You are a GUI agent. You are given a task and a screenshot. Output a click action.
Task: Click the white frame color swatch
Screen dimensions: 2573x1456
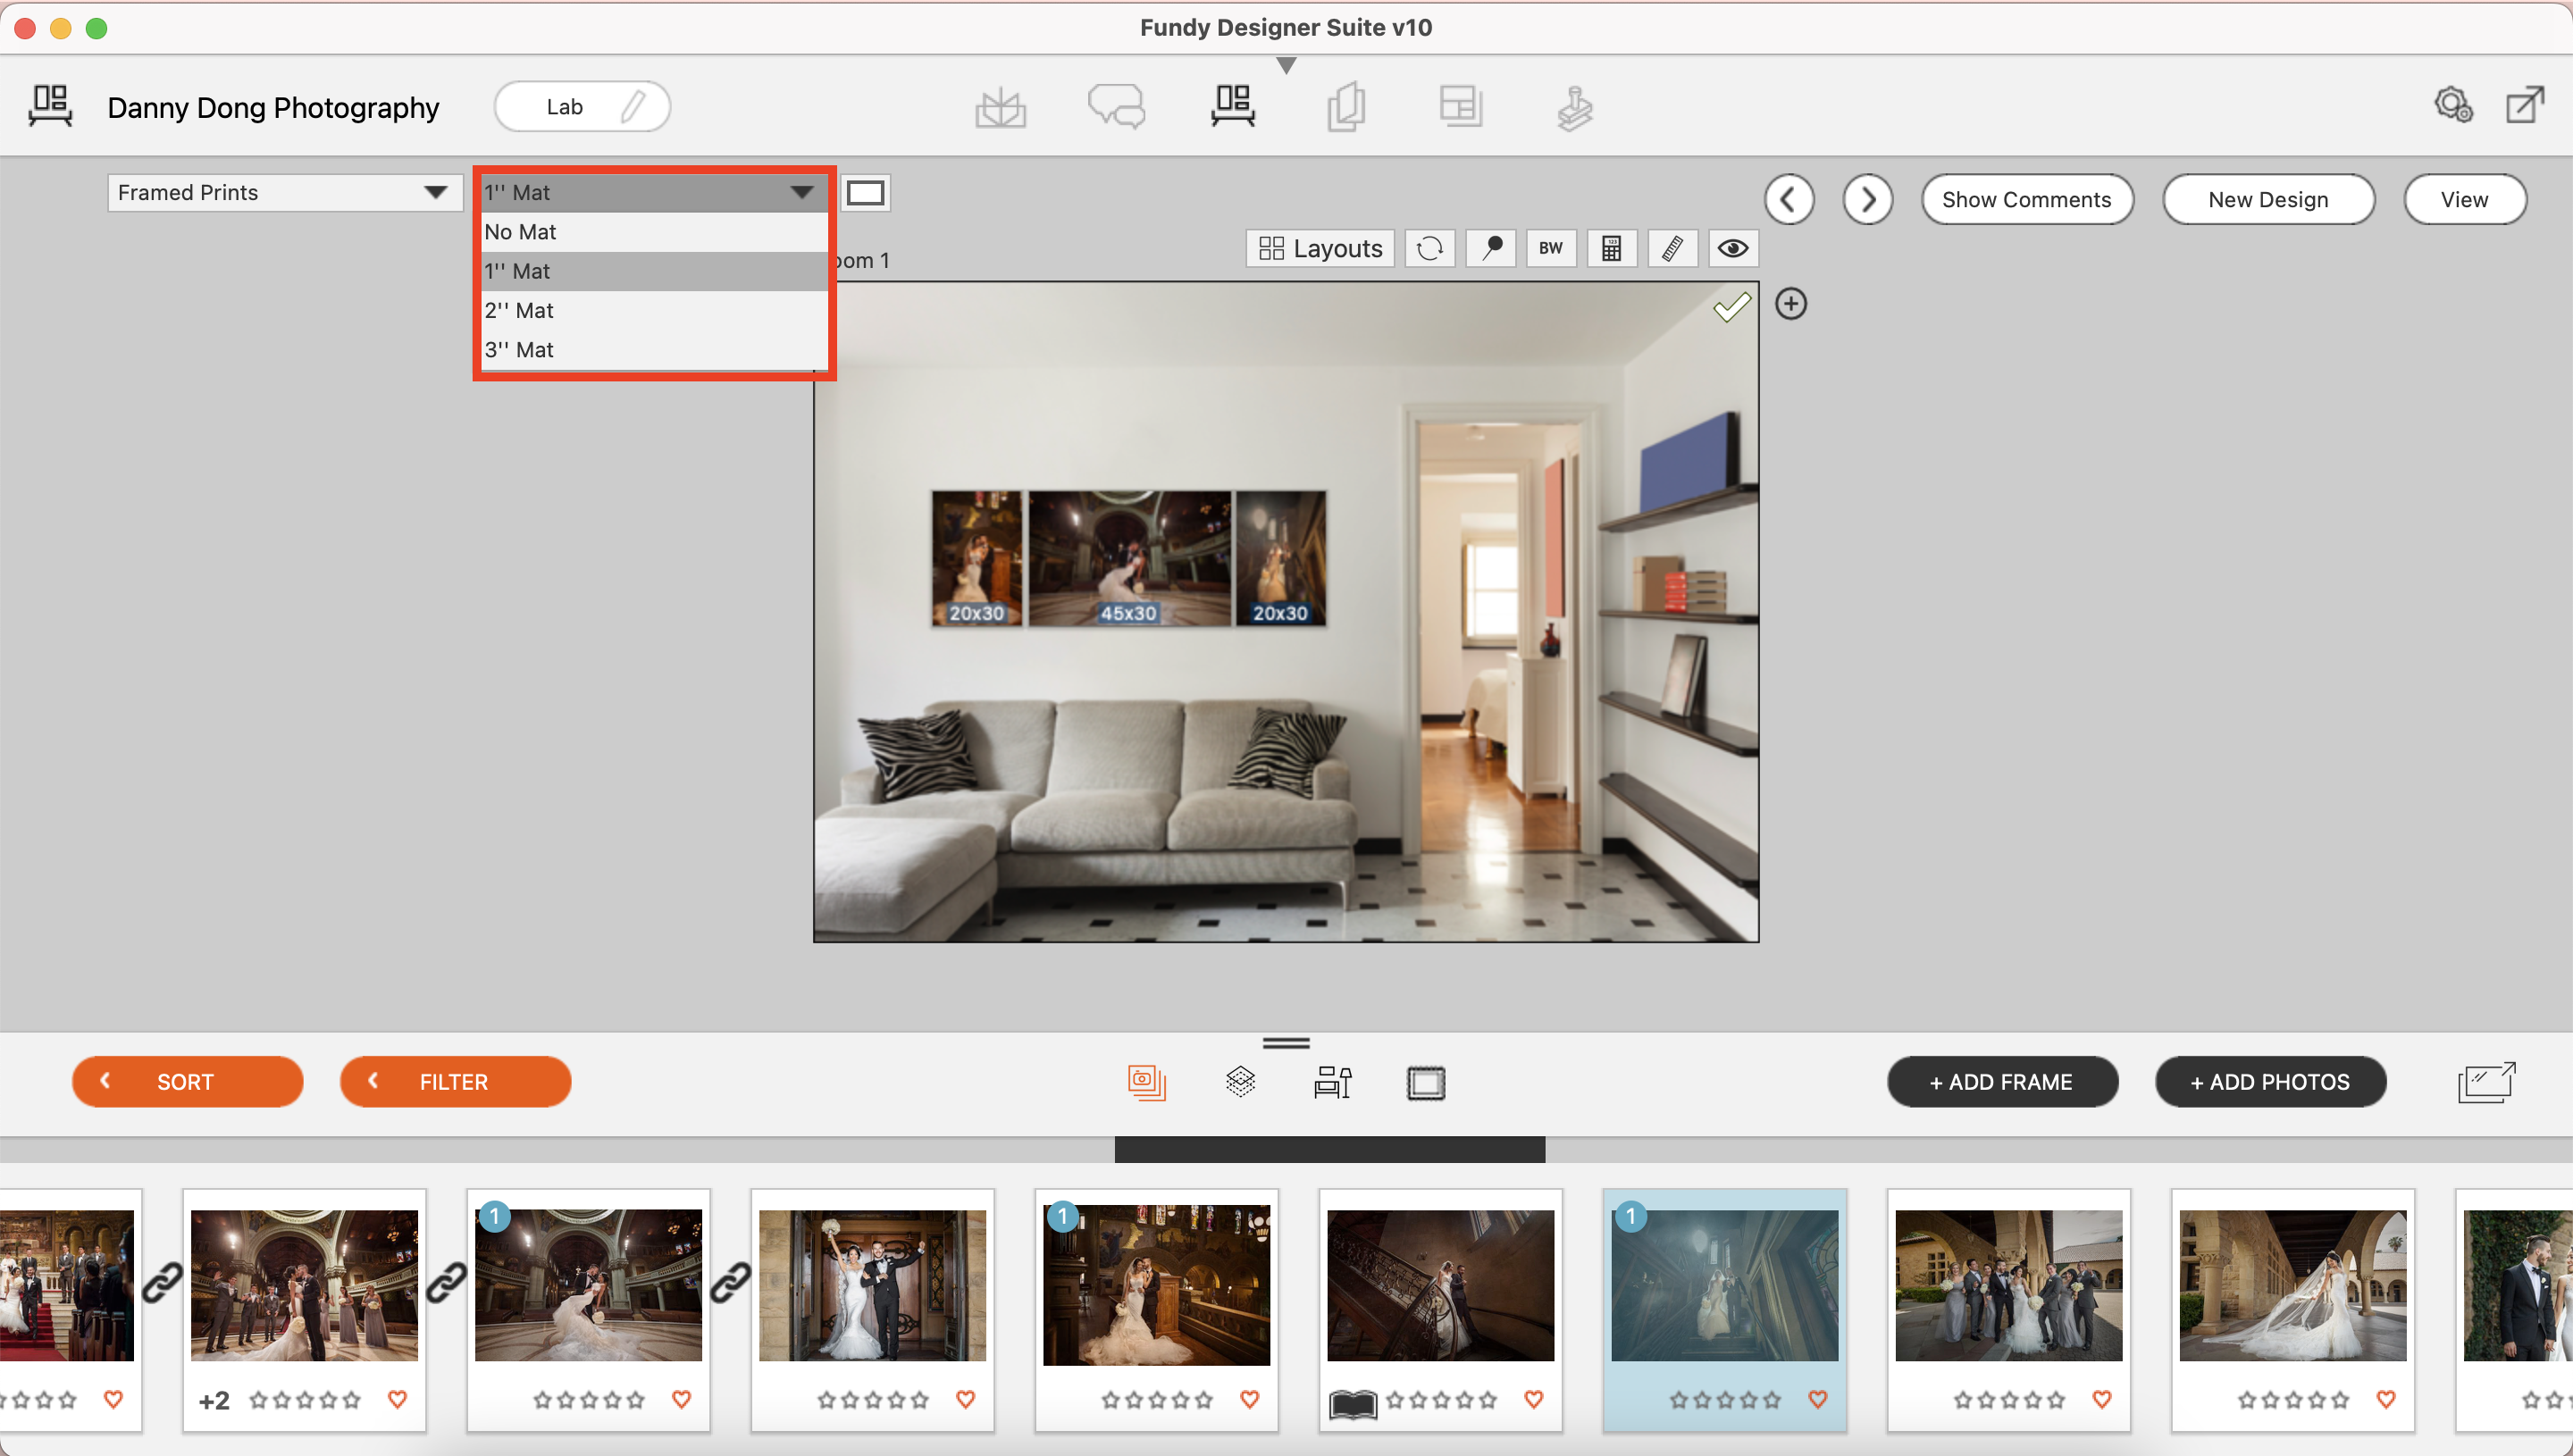pyautogui.click(x=866, y=193)
